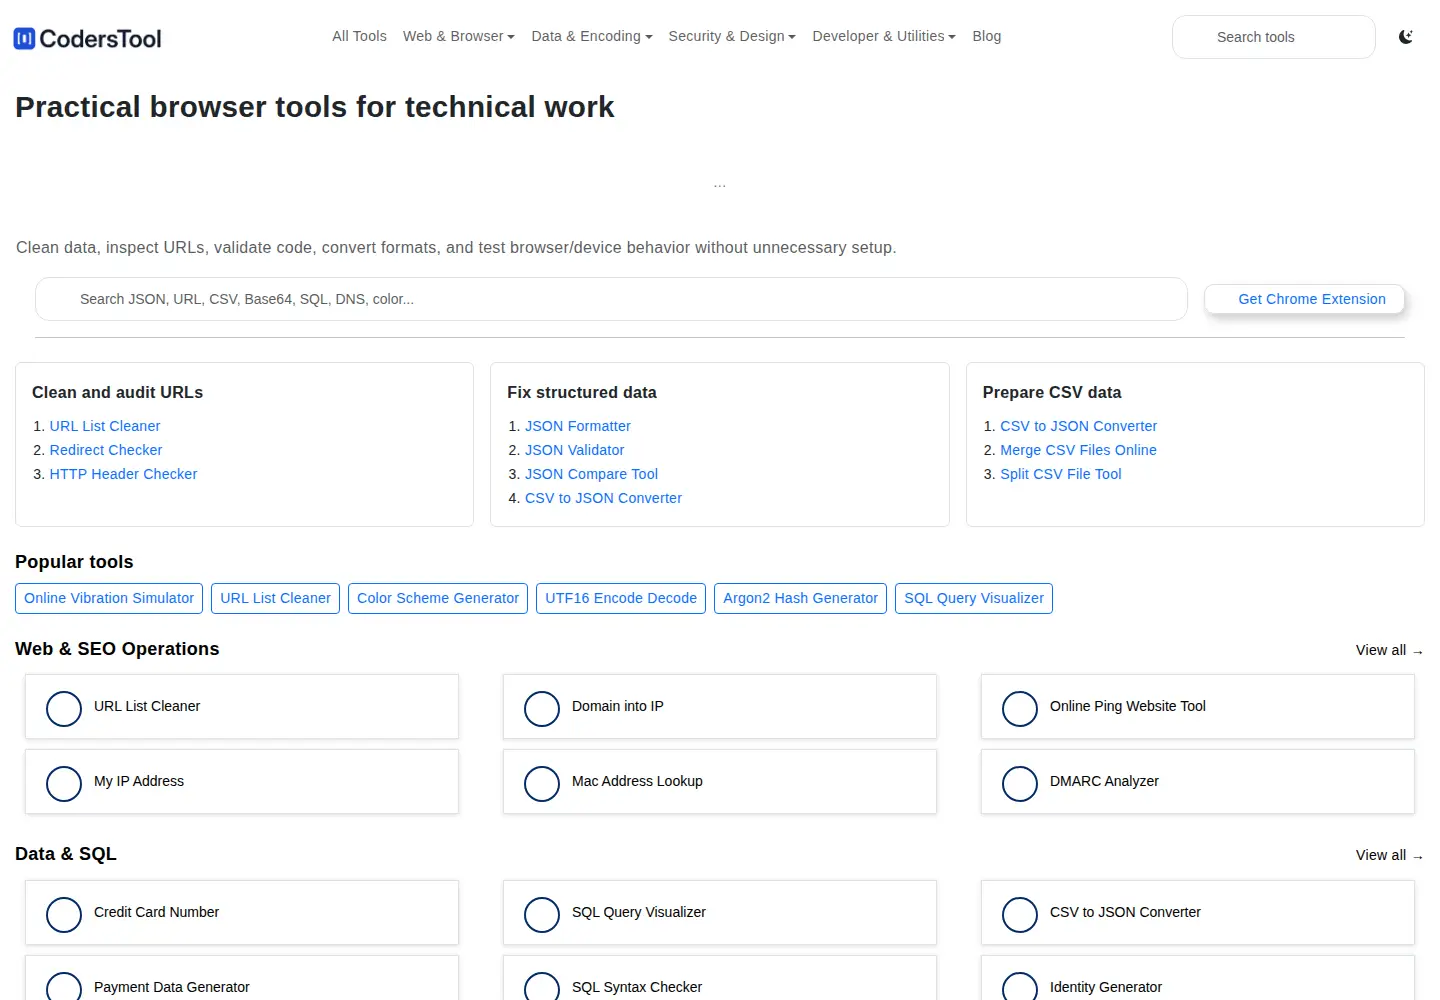The width and height of the screenshot is (1440, 1000).
Task: Click the circle icon beside Credit Card Number
Action: pos(64,914)
